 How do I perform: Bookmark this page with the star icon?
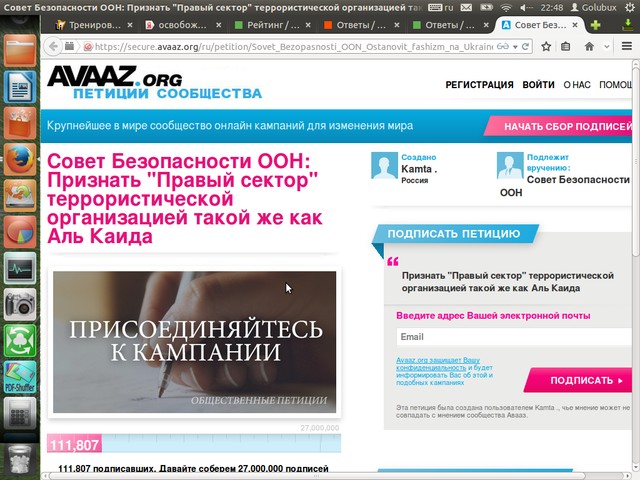click(546, 47)
